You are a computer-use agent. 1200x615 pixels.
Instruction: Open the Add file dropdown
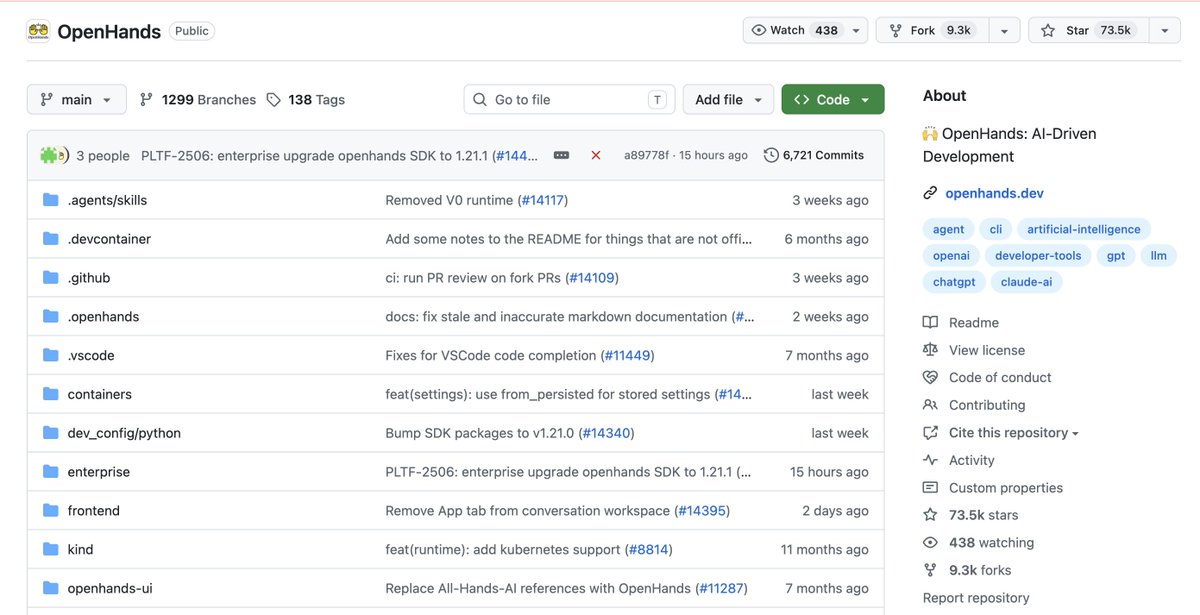click(x=728, y=99)
